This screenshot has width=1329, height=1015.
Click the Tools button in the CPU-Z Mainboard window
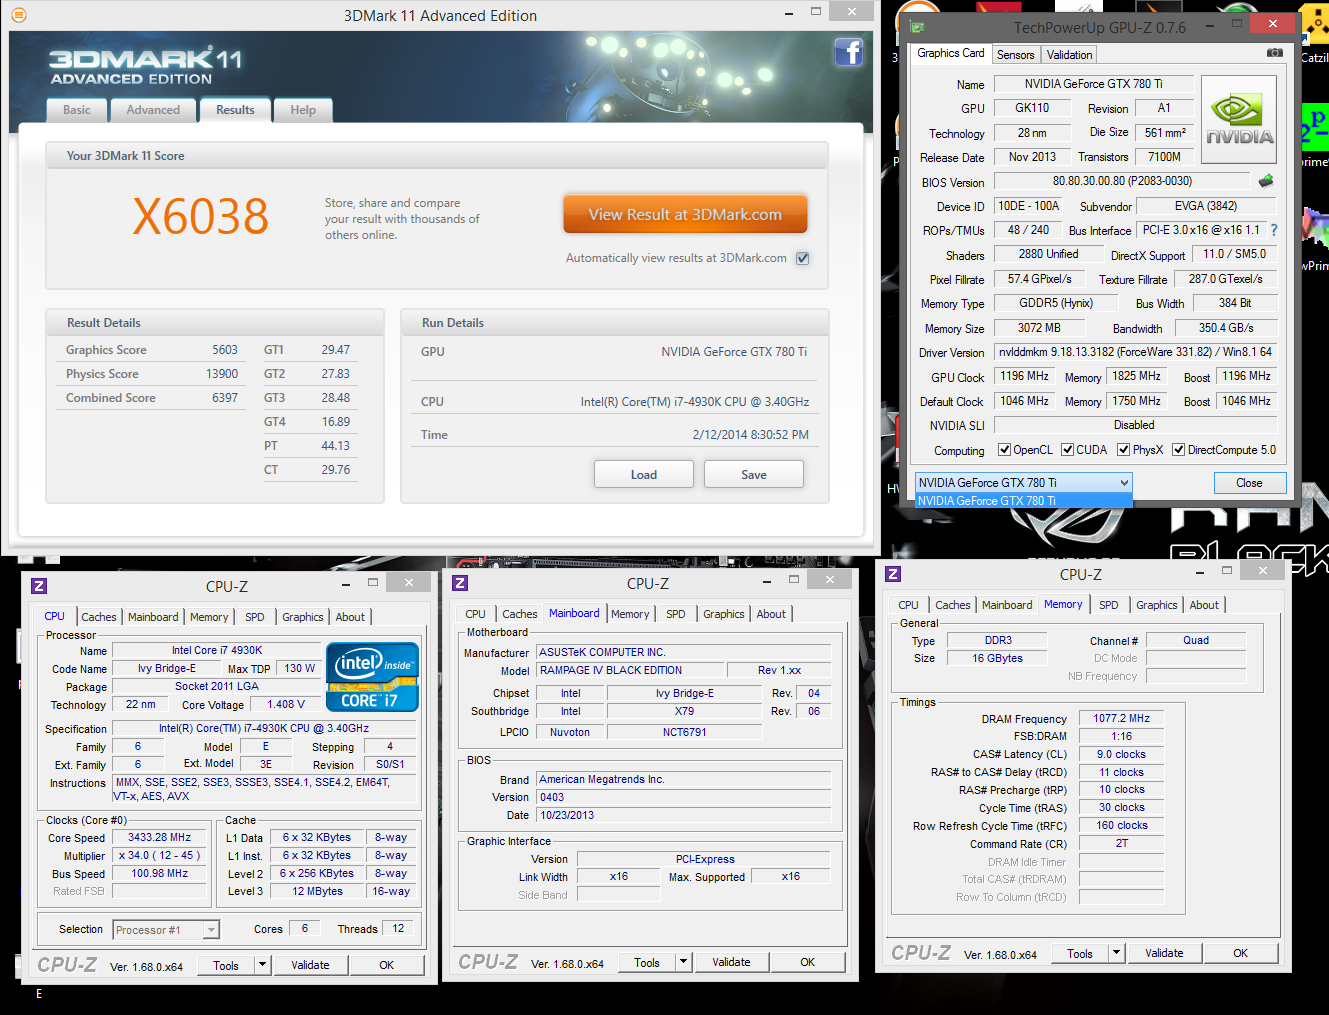click(647, 962)
